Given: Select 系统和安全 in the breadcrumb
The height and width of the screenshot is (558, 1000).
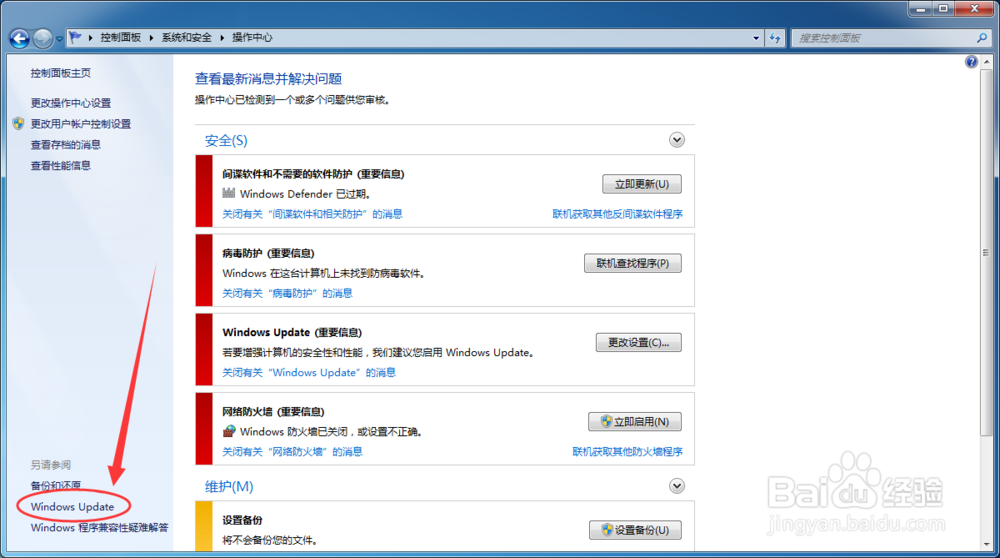Looking at the screenshot, I should click(x=186, y=38).
